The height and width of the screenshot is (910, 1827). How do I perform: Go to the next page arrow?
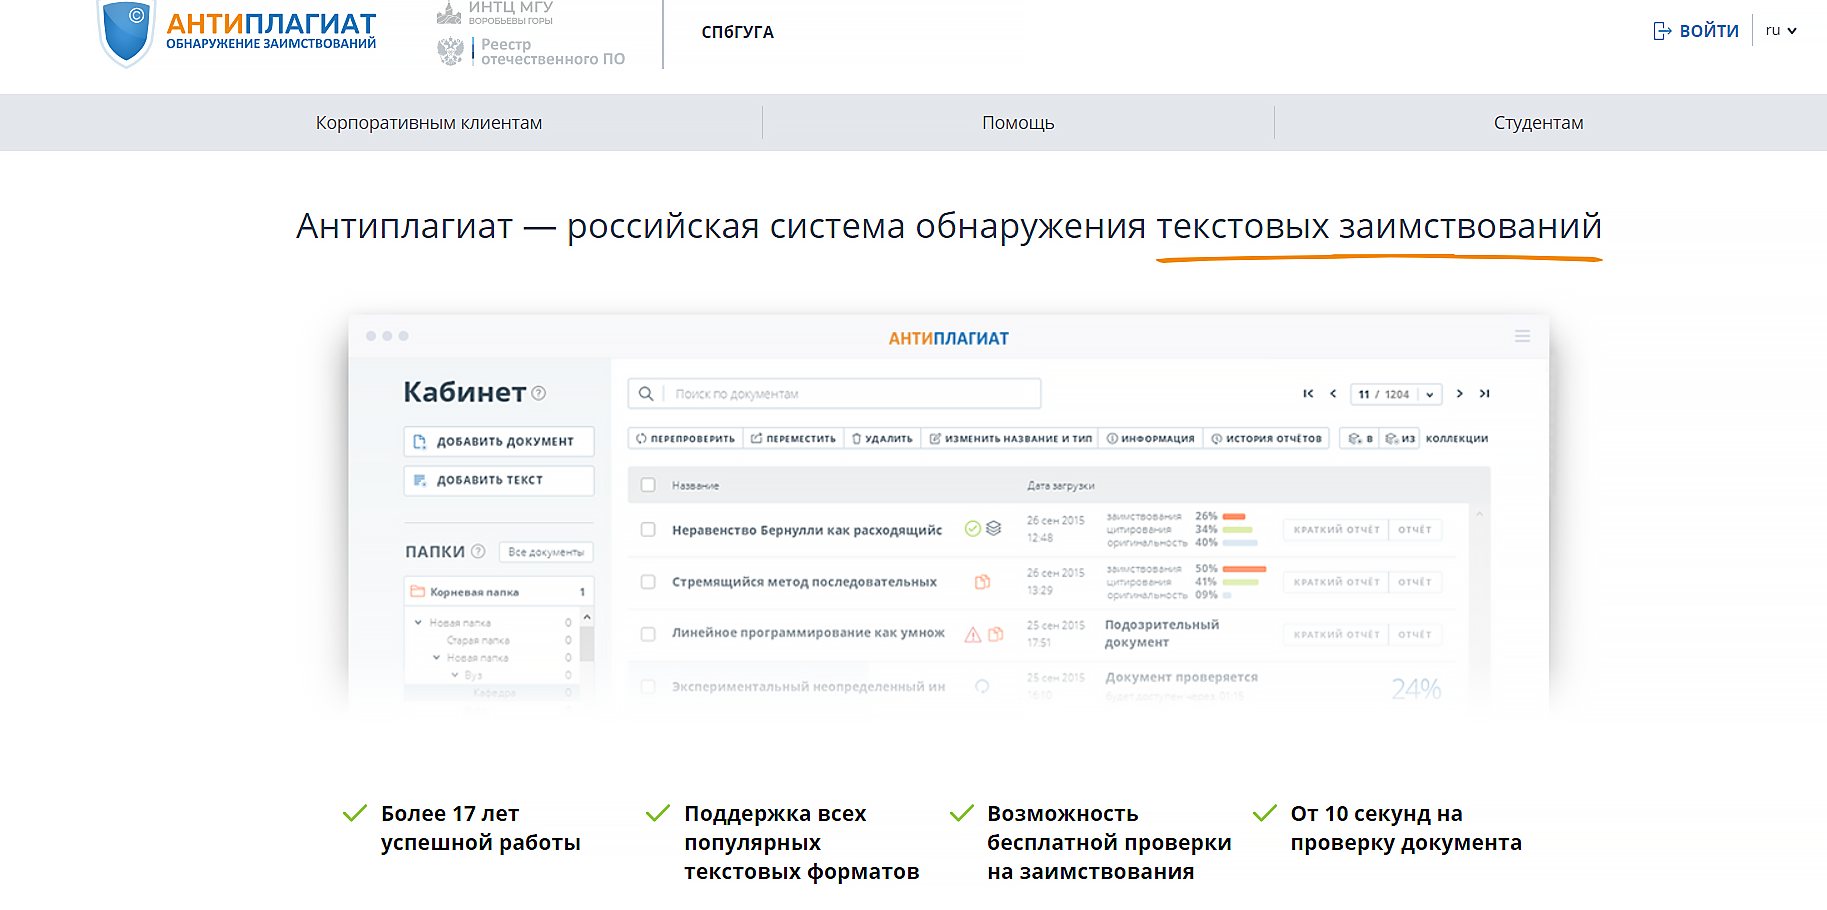coord(1460,394)
